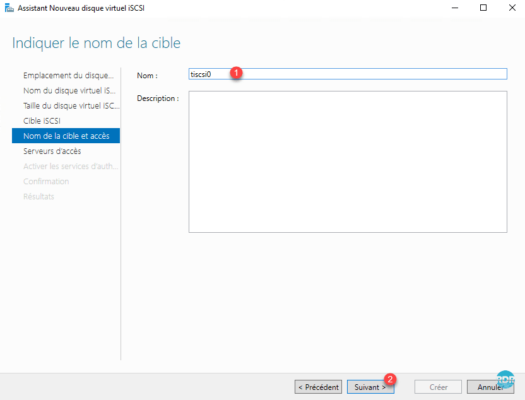Close the iSCSI virtual disk wizard

pyautogui.click(x=512, y=8)
